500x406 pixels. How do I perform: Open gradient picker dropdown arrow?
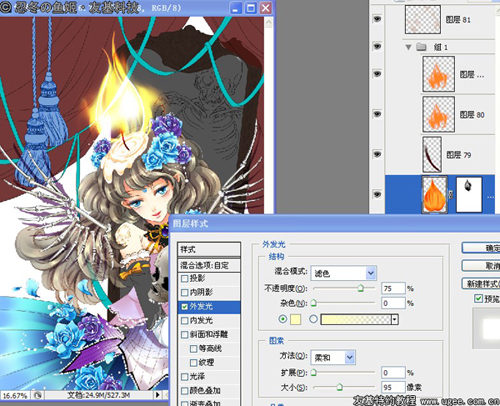click(x=395, y=320)
